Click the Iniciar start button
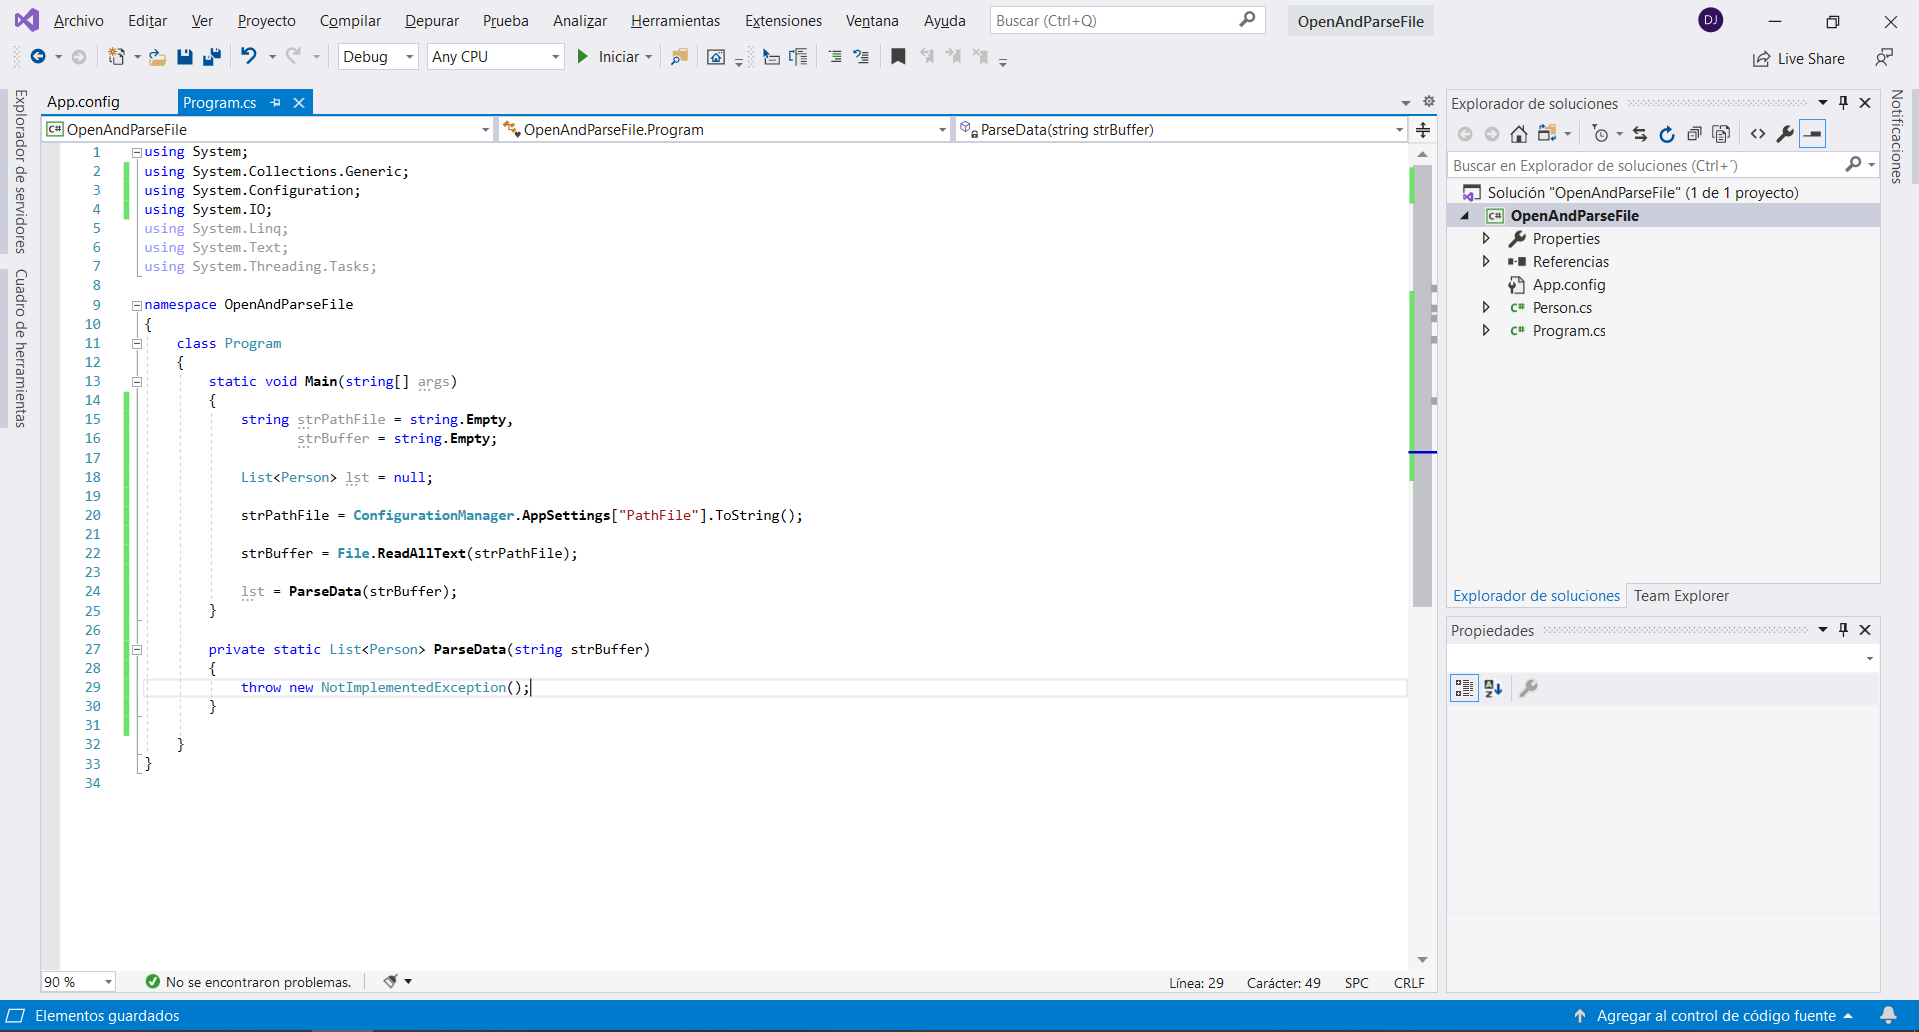Image resolution: width=1919 pixels, height=1032 pixels. click(608, 57)
